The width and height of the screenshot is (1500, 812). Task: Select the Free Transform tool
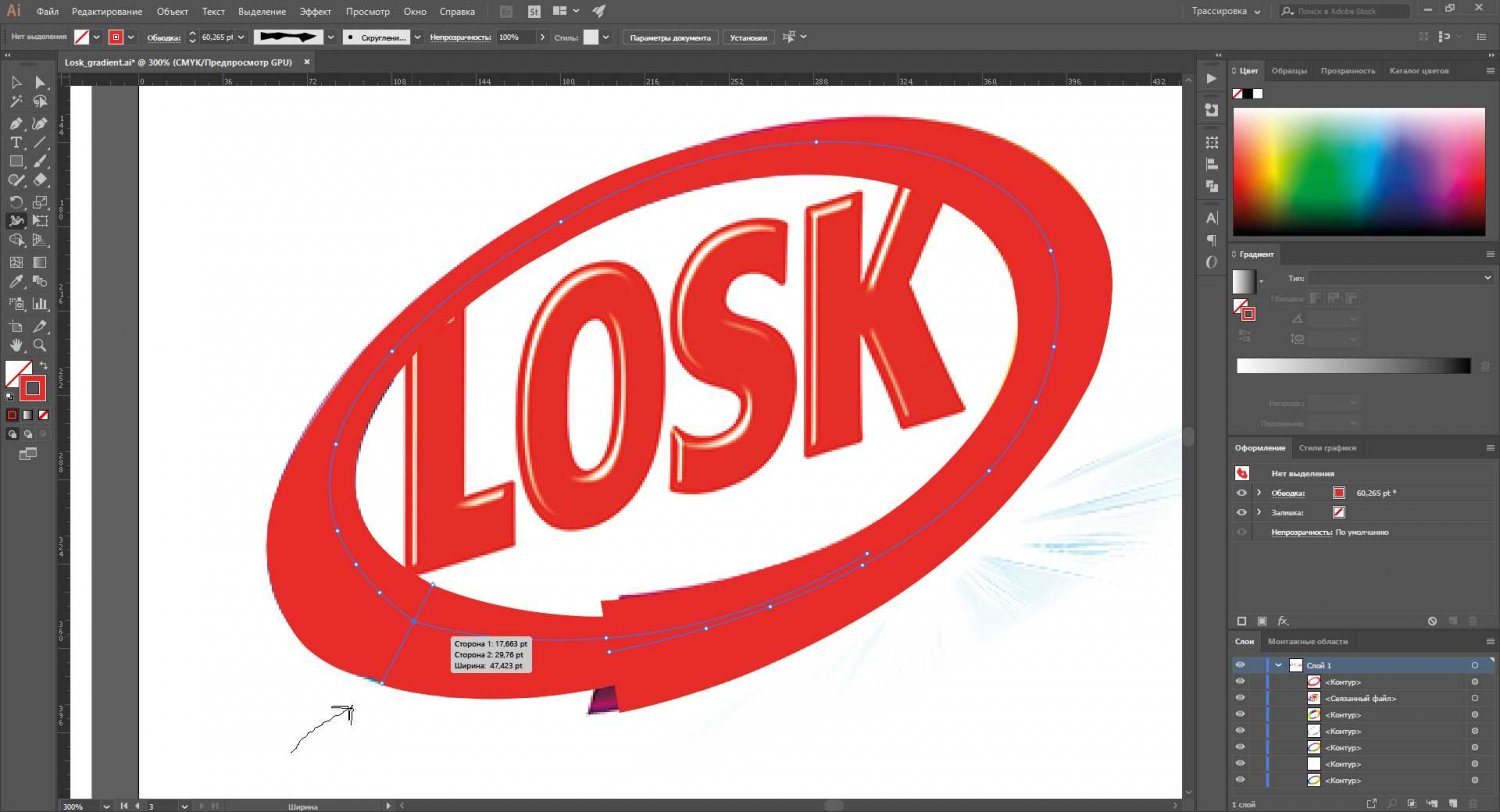point(40,221)
